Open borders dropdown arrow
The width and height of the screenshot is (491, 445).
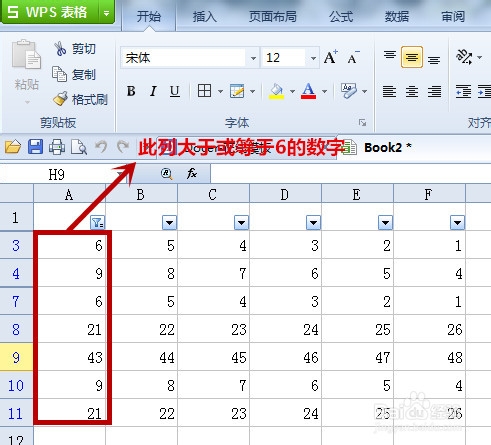[220, 91]
